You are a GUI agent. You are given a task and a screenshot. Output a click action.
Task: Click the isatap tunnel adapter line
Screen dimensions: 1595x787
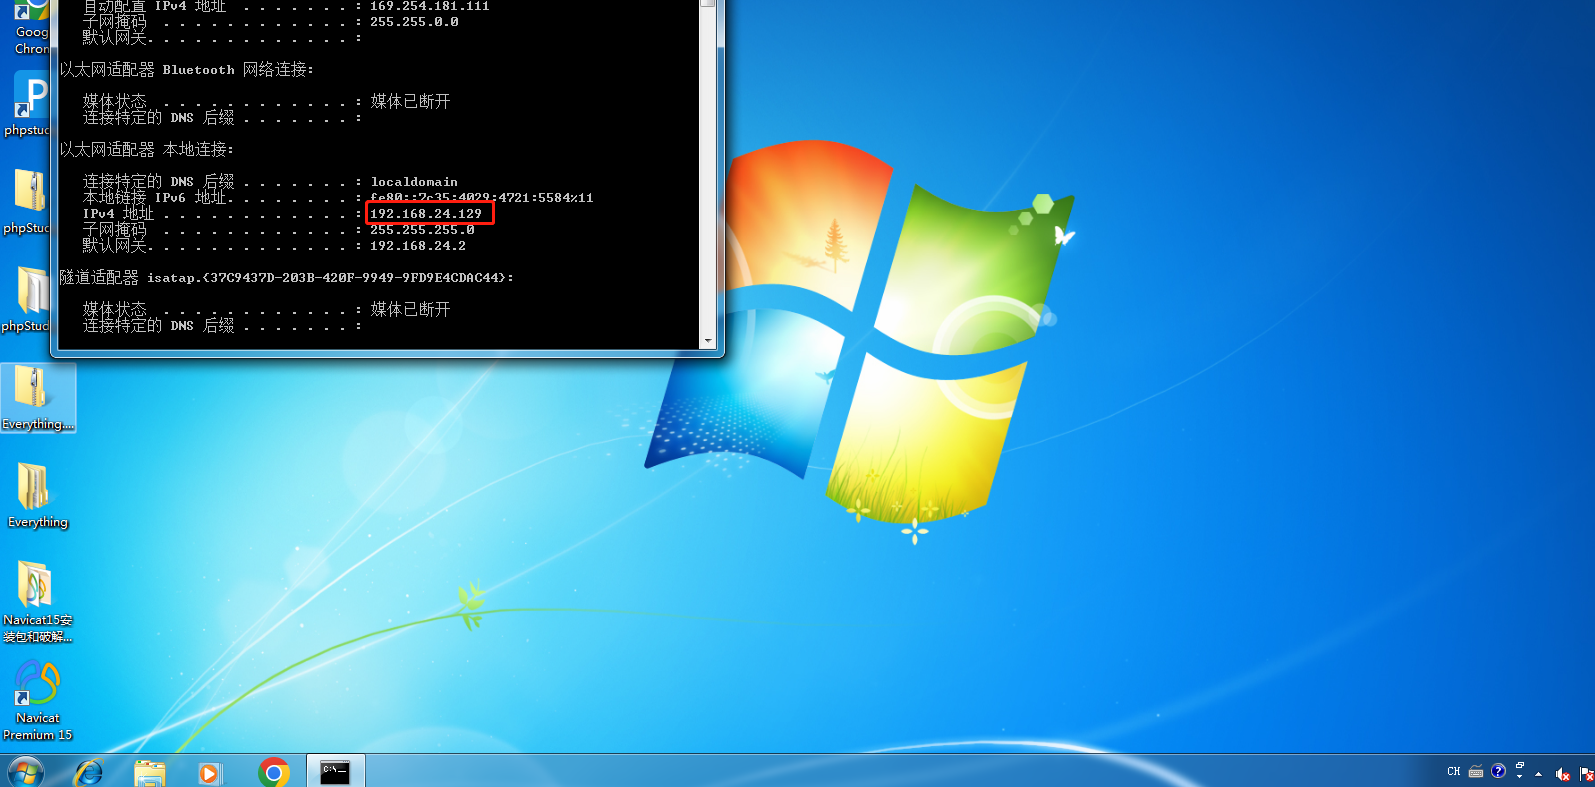click(287, 277)
